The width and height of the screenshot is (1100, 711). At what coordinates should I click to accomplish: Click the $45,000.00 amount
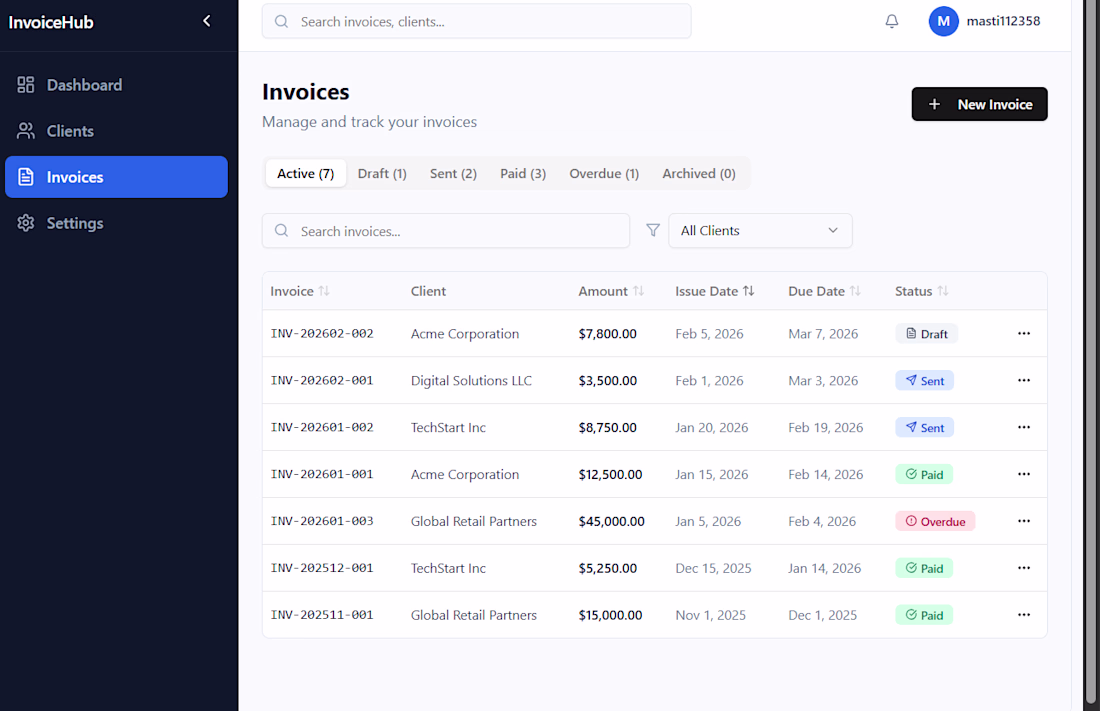[x=612, y=521]
